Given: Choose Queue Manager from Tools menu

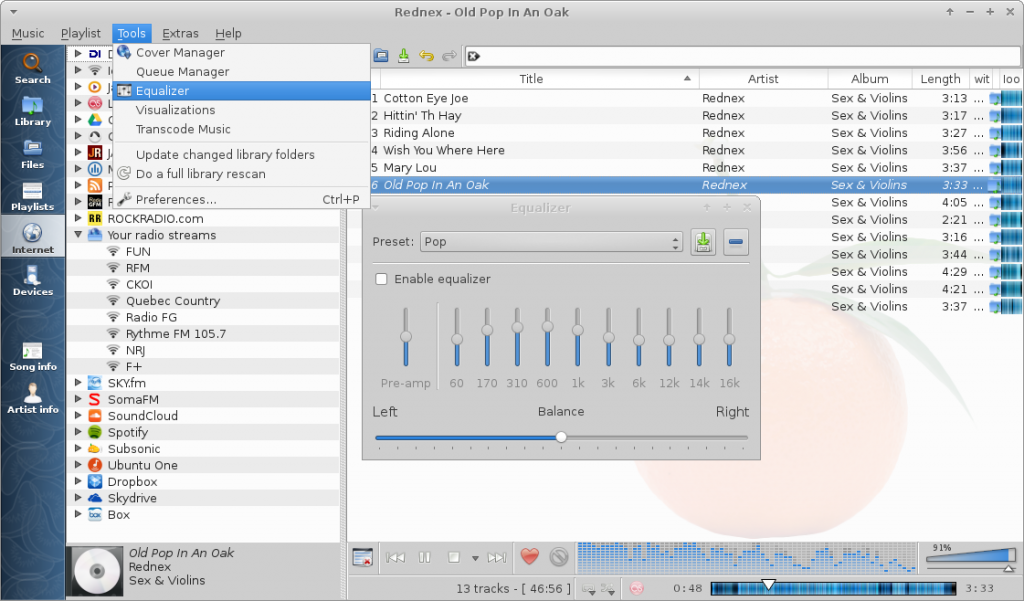Looking at the screenshot, I should 242,71.
